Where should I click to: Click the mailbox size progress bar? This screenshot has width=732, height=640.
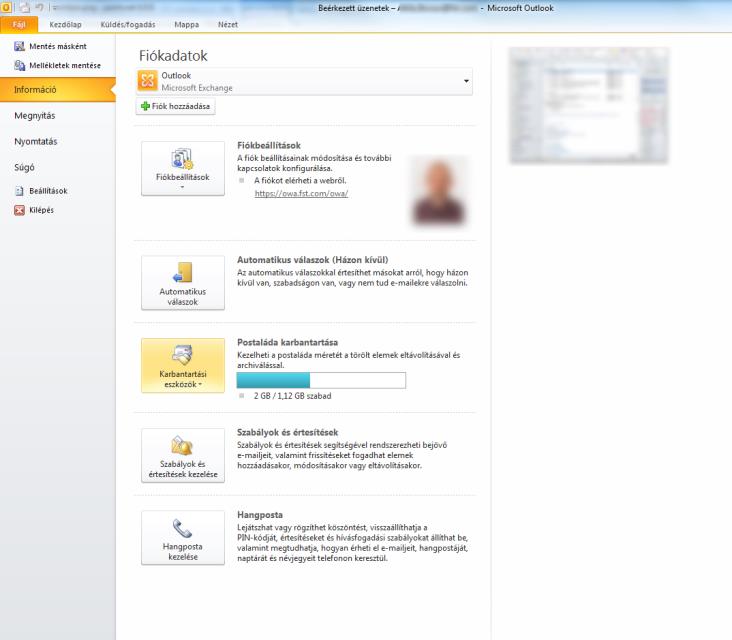[321, 380]
